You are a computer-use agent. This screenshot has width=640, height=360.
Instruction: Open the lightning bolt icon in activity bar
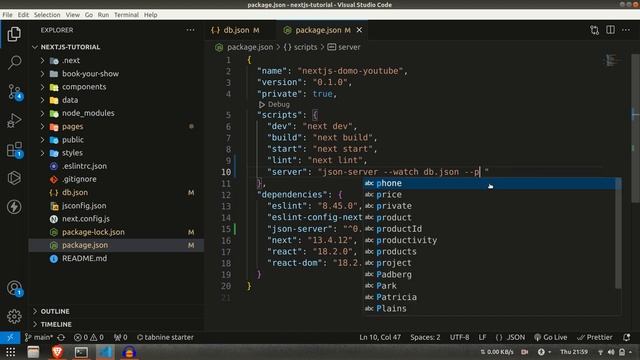14,207
